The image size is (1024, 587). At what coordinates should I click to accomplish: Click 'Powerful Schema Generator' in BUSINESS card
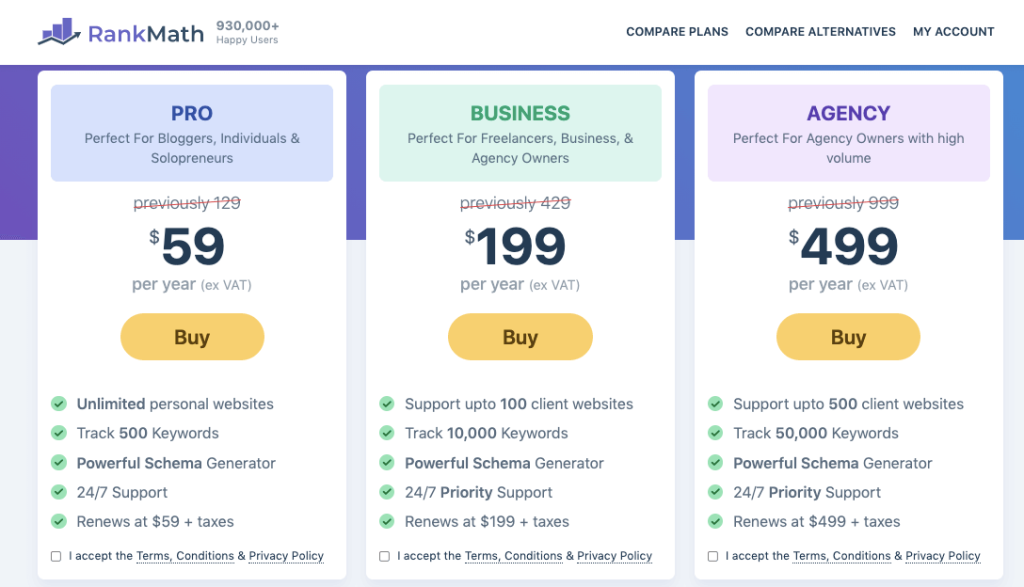tap(504, 463)
